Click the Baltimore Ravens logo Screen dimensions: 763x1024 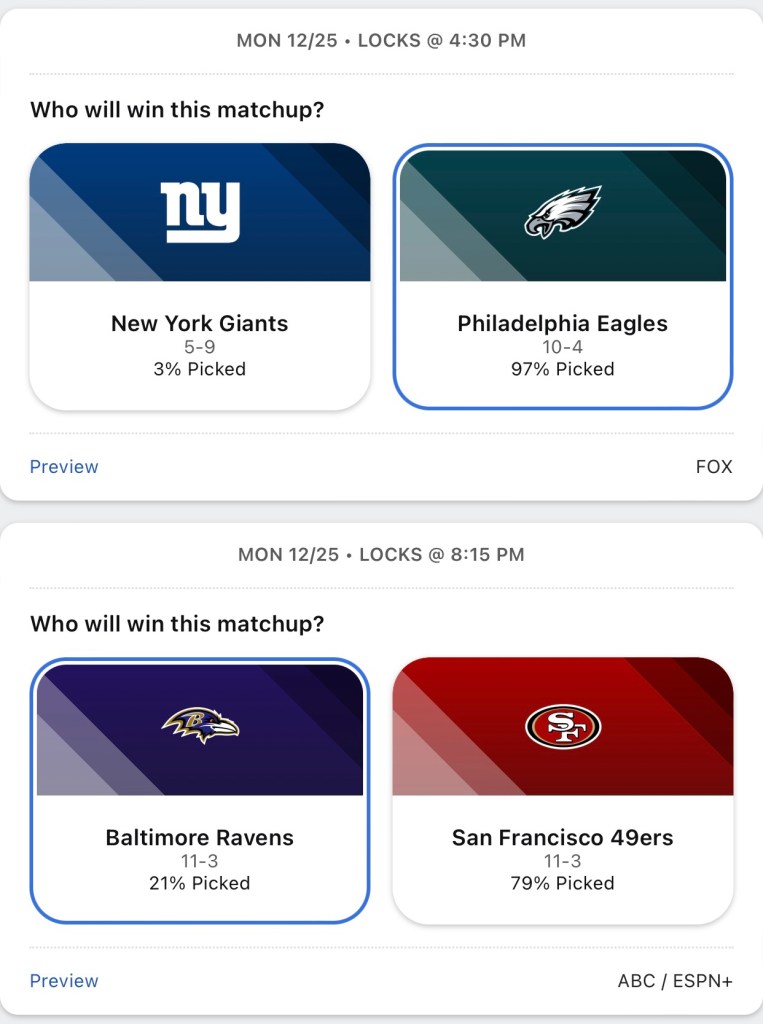[x=200, y=726]
